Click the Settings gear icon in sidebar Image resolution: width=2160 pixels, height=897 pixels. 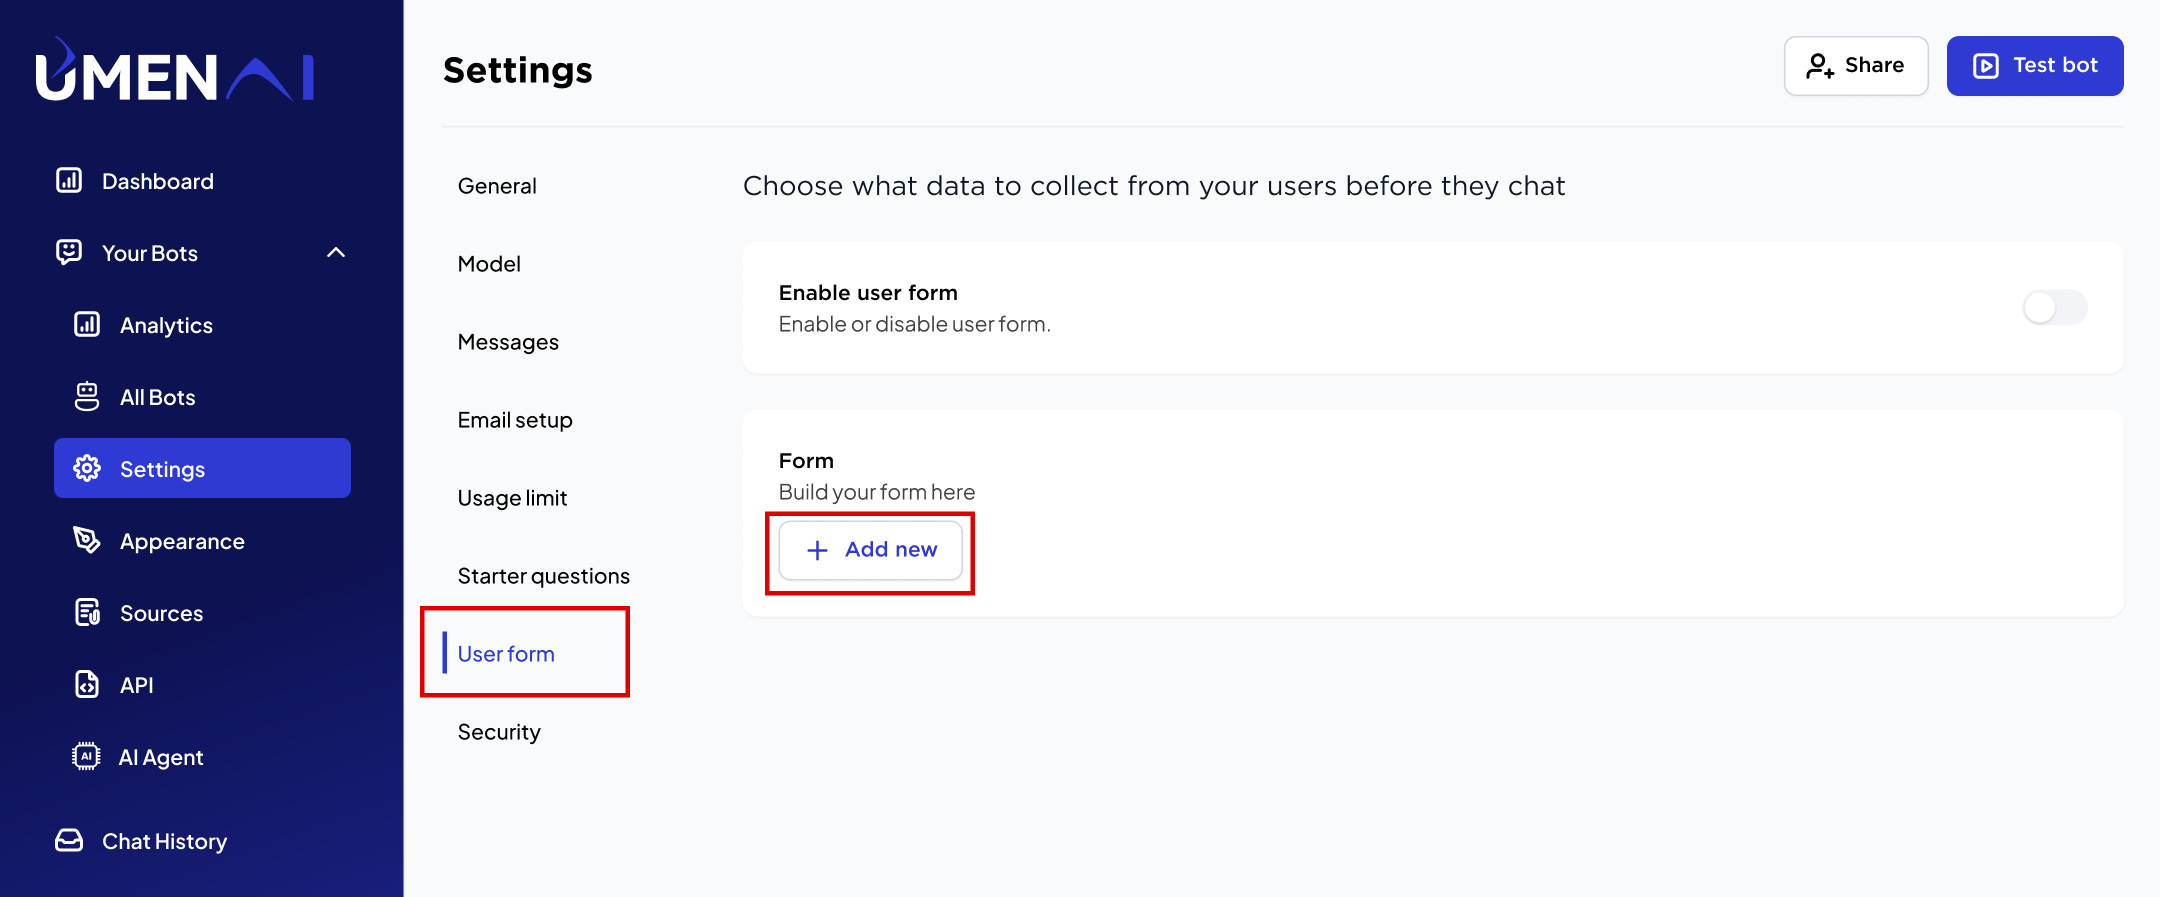pyautogui.click(x=87, y=468)
